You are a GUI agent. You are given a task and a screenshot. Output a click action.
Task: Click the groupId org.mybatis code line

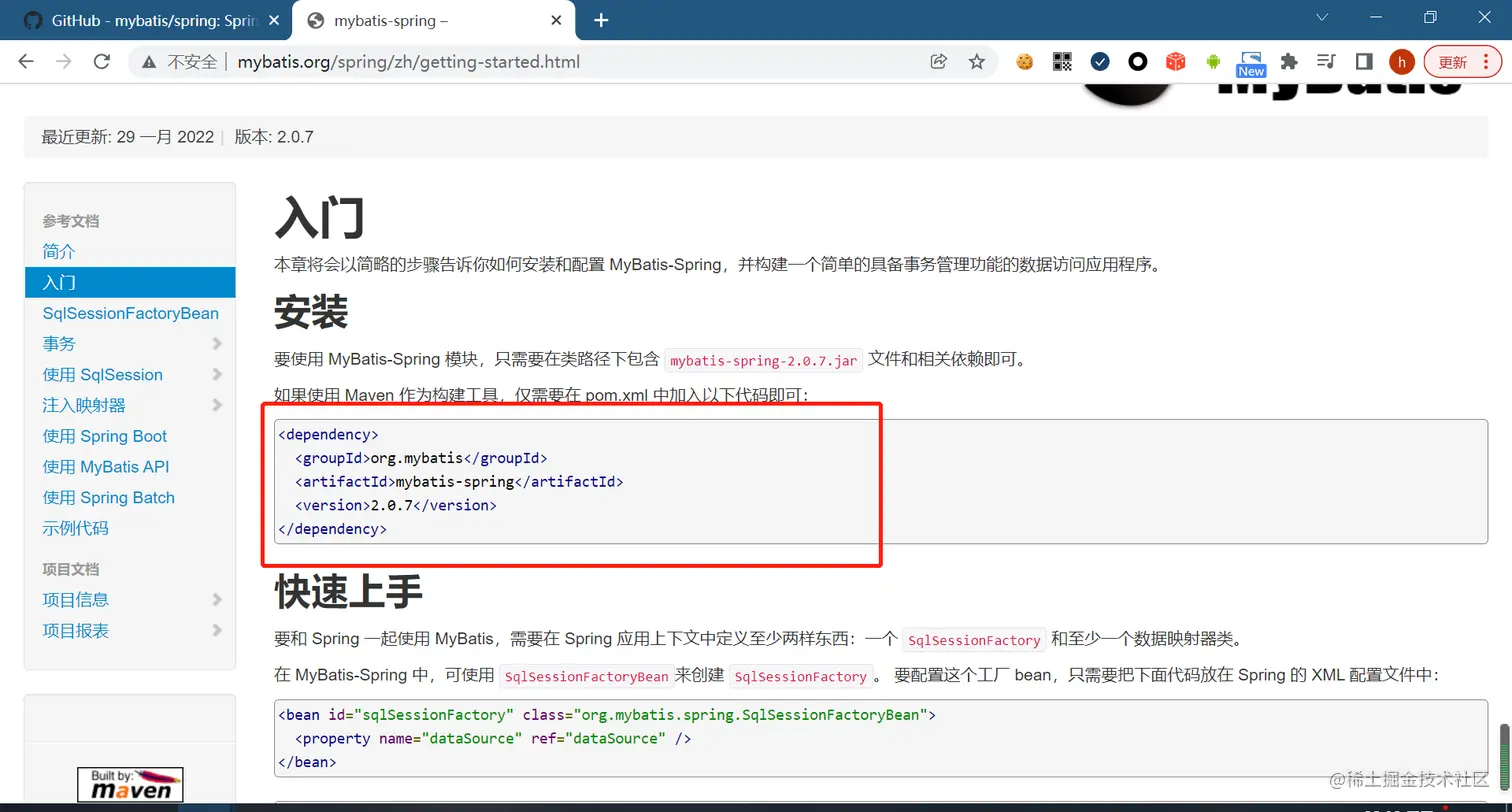[421, 458]
